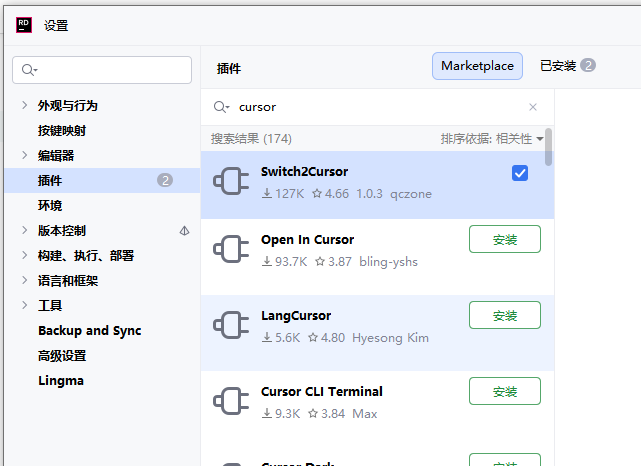This screenshot has height=466, width=641.
Task: Click the 127K downloads count
Action: [283, 194]
